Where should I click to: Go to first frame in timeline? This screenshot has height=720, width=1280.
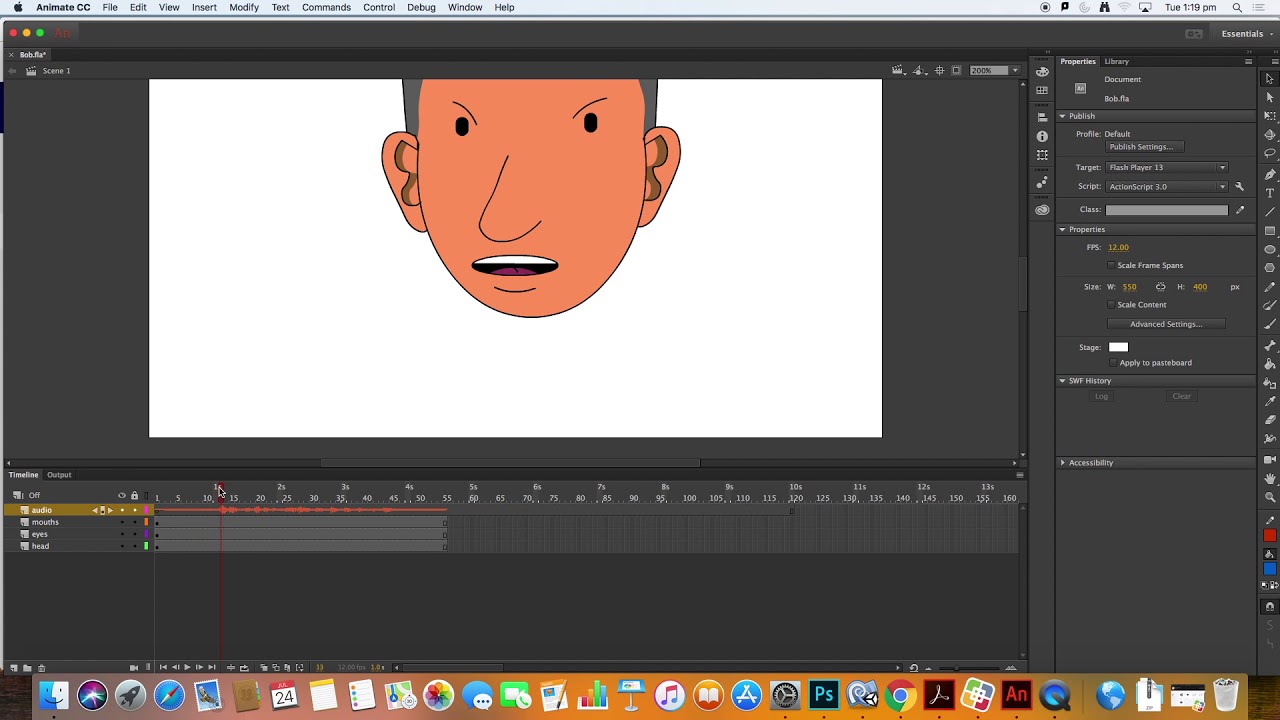[x=163, y=667]
